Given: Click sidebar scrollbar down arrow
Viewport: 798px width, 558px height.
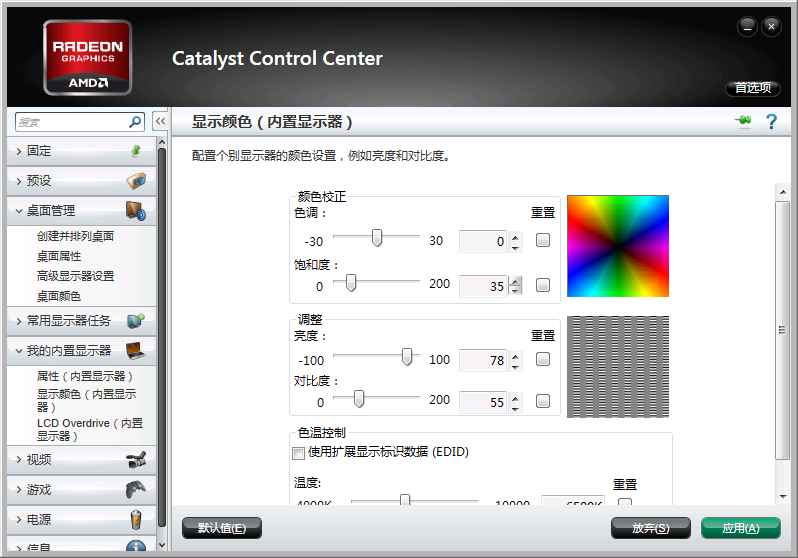Looking at the screenshot, I should 162,545.
